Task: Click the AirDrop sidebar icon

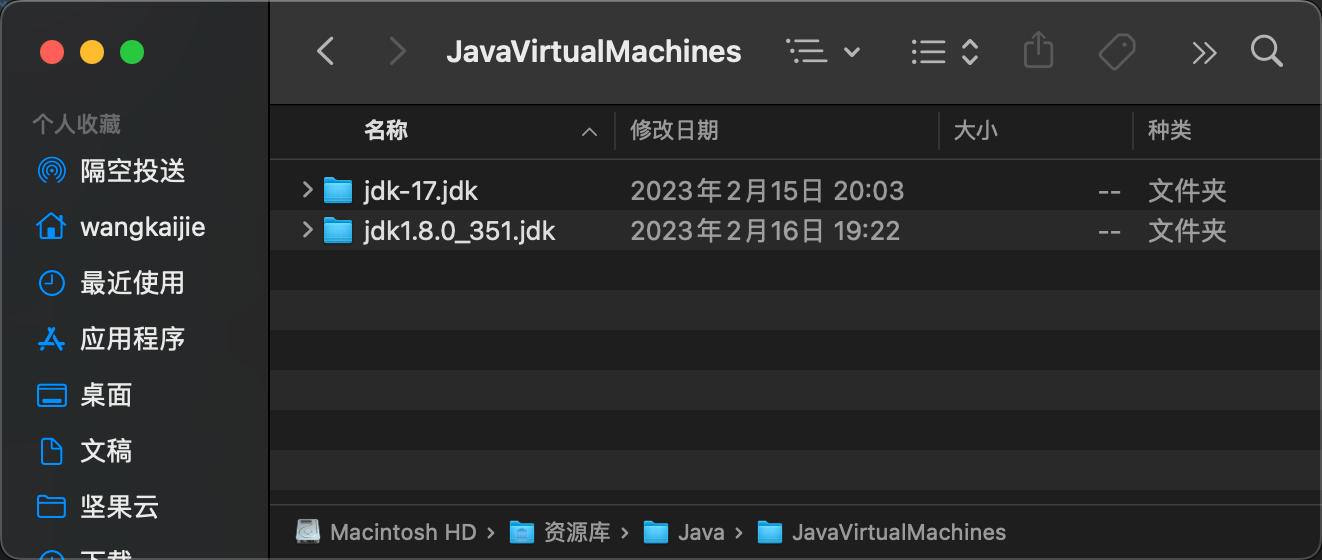Action: click(51, 171)
